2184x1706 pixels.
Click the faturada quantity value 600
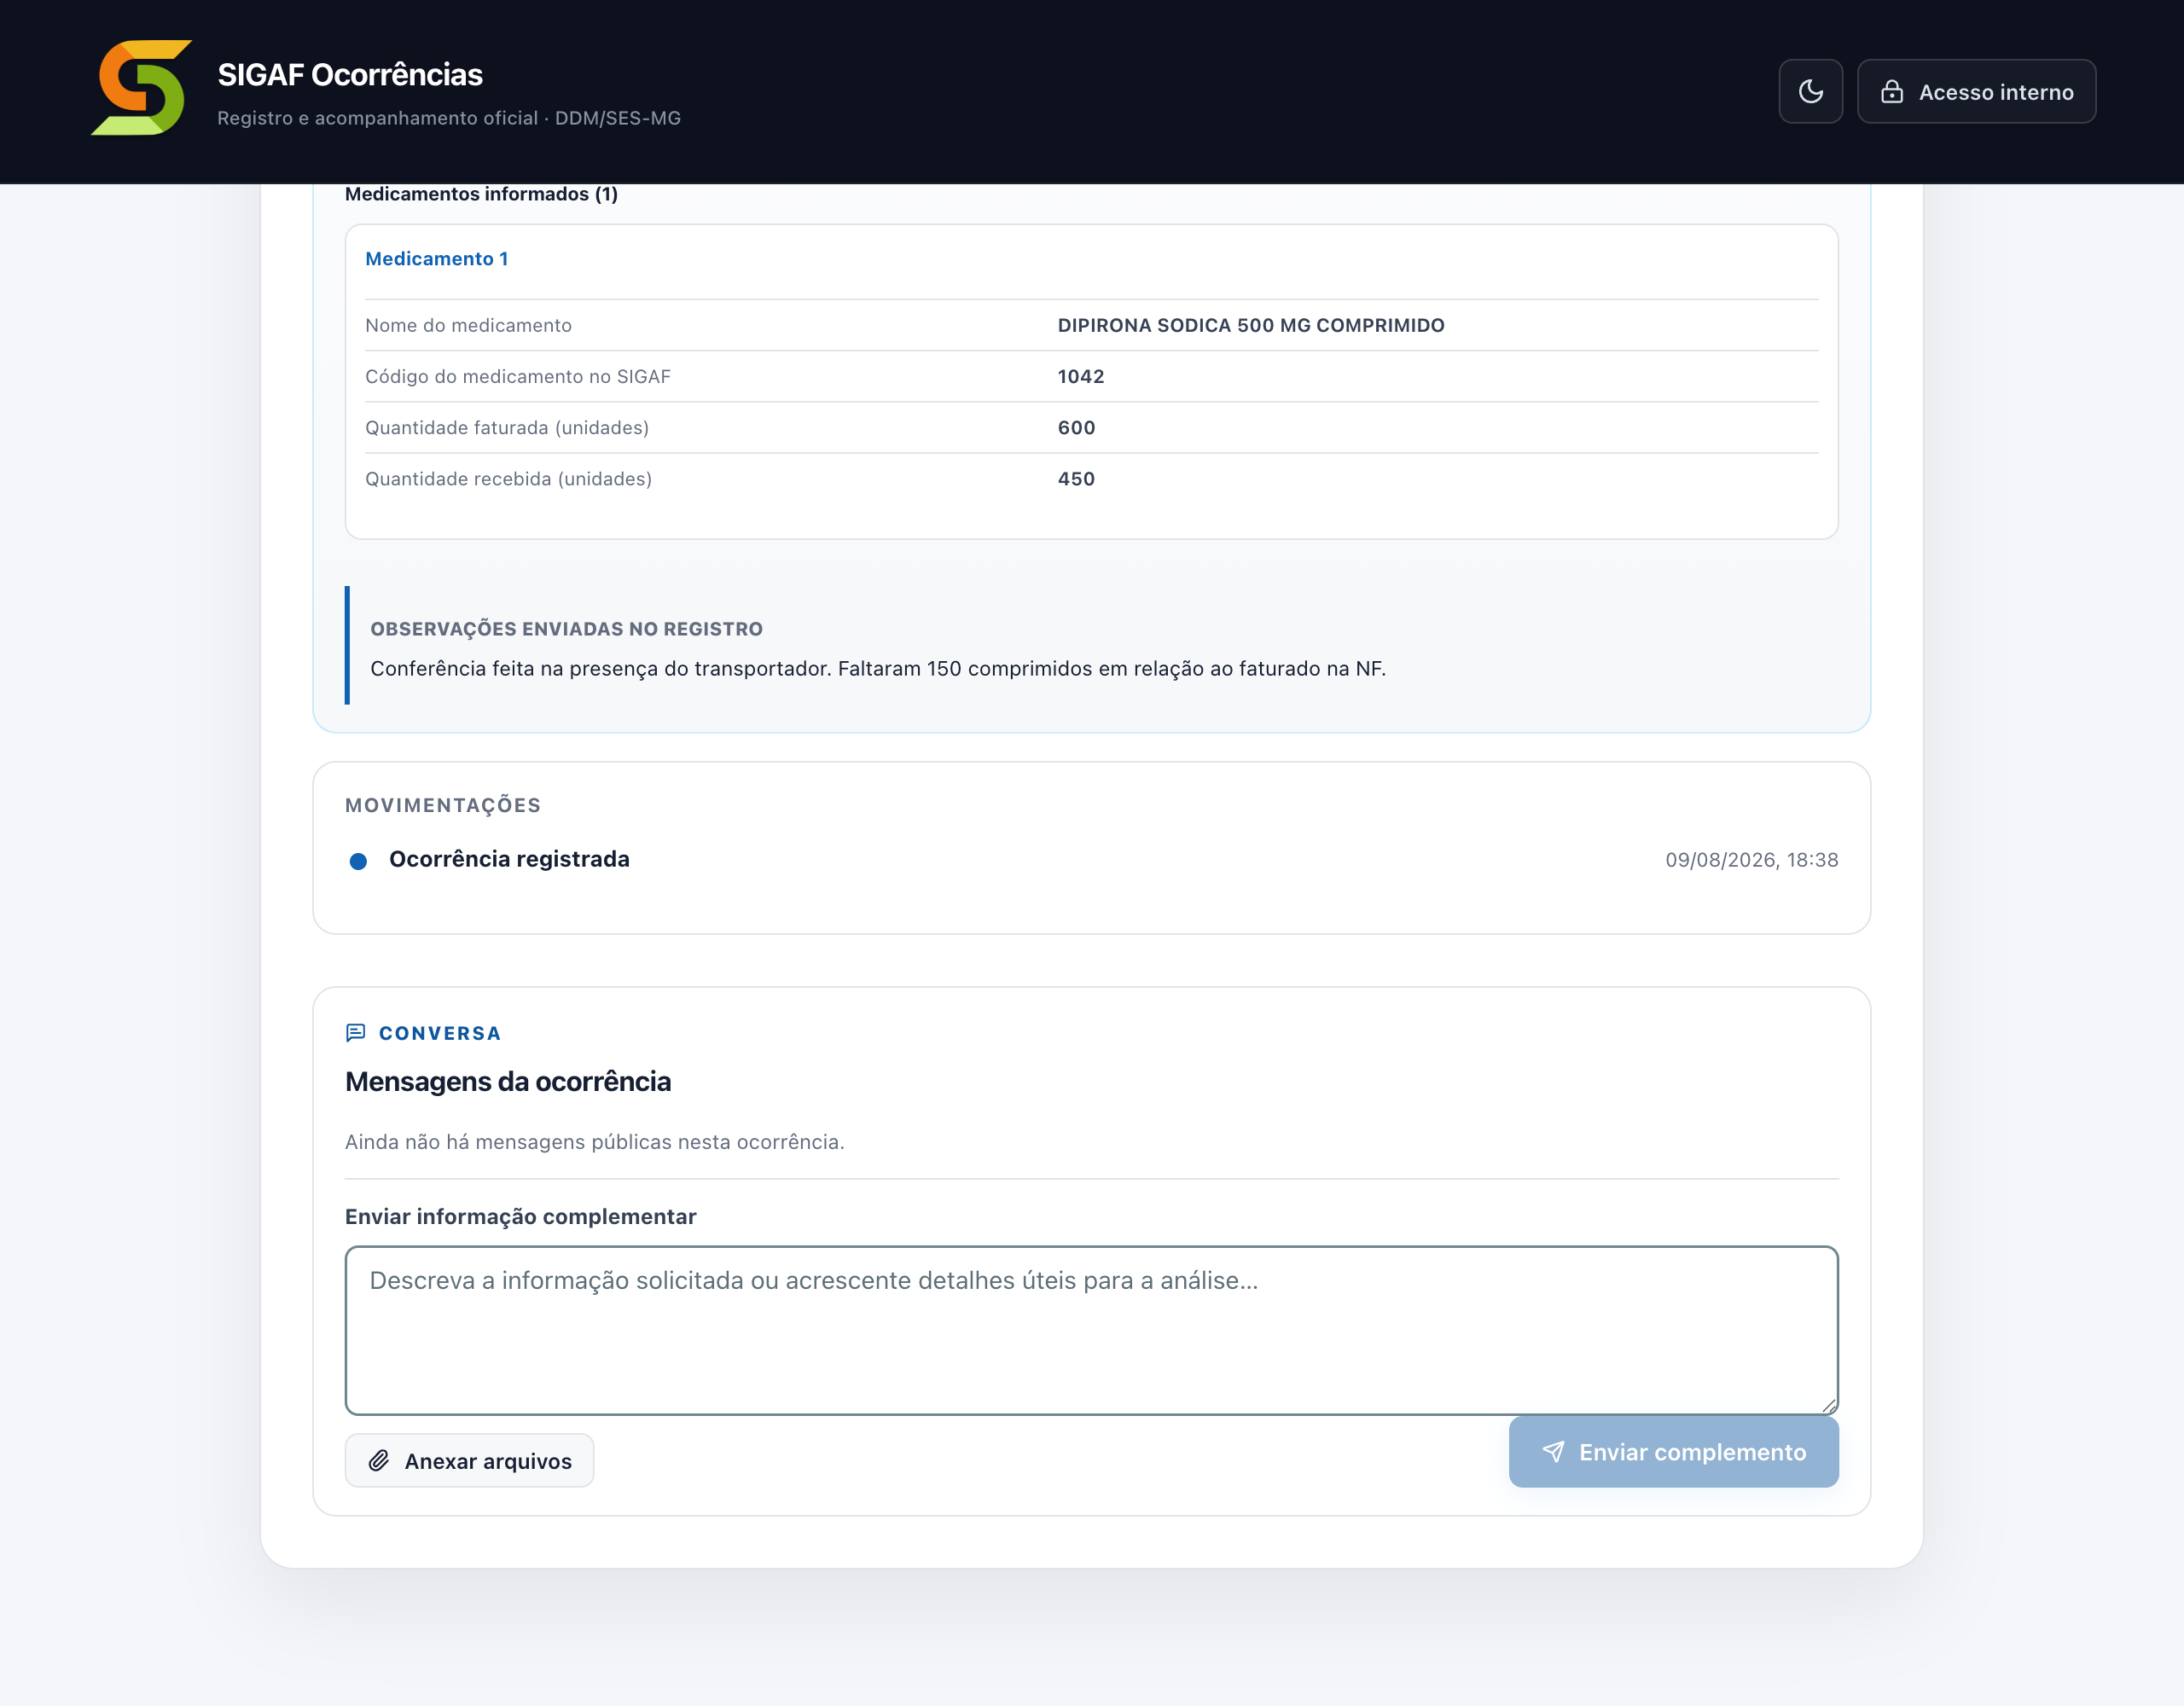pyautogui.click(x=1076, y=428)
